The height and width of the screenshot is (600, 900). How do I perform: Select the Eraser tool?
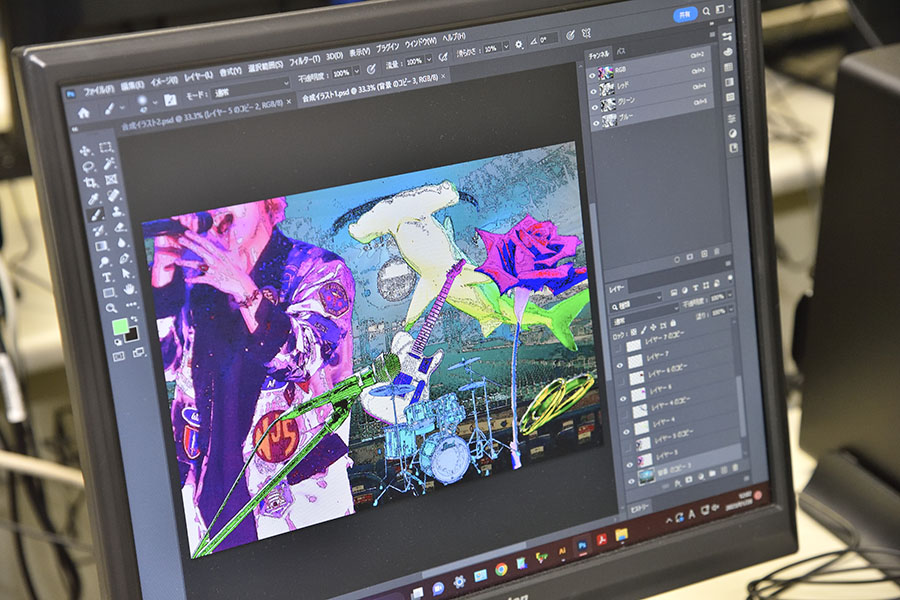tap(120, 227)
